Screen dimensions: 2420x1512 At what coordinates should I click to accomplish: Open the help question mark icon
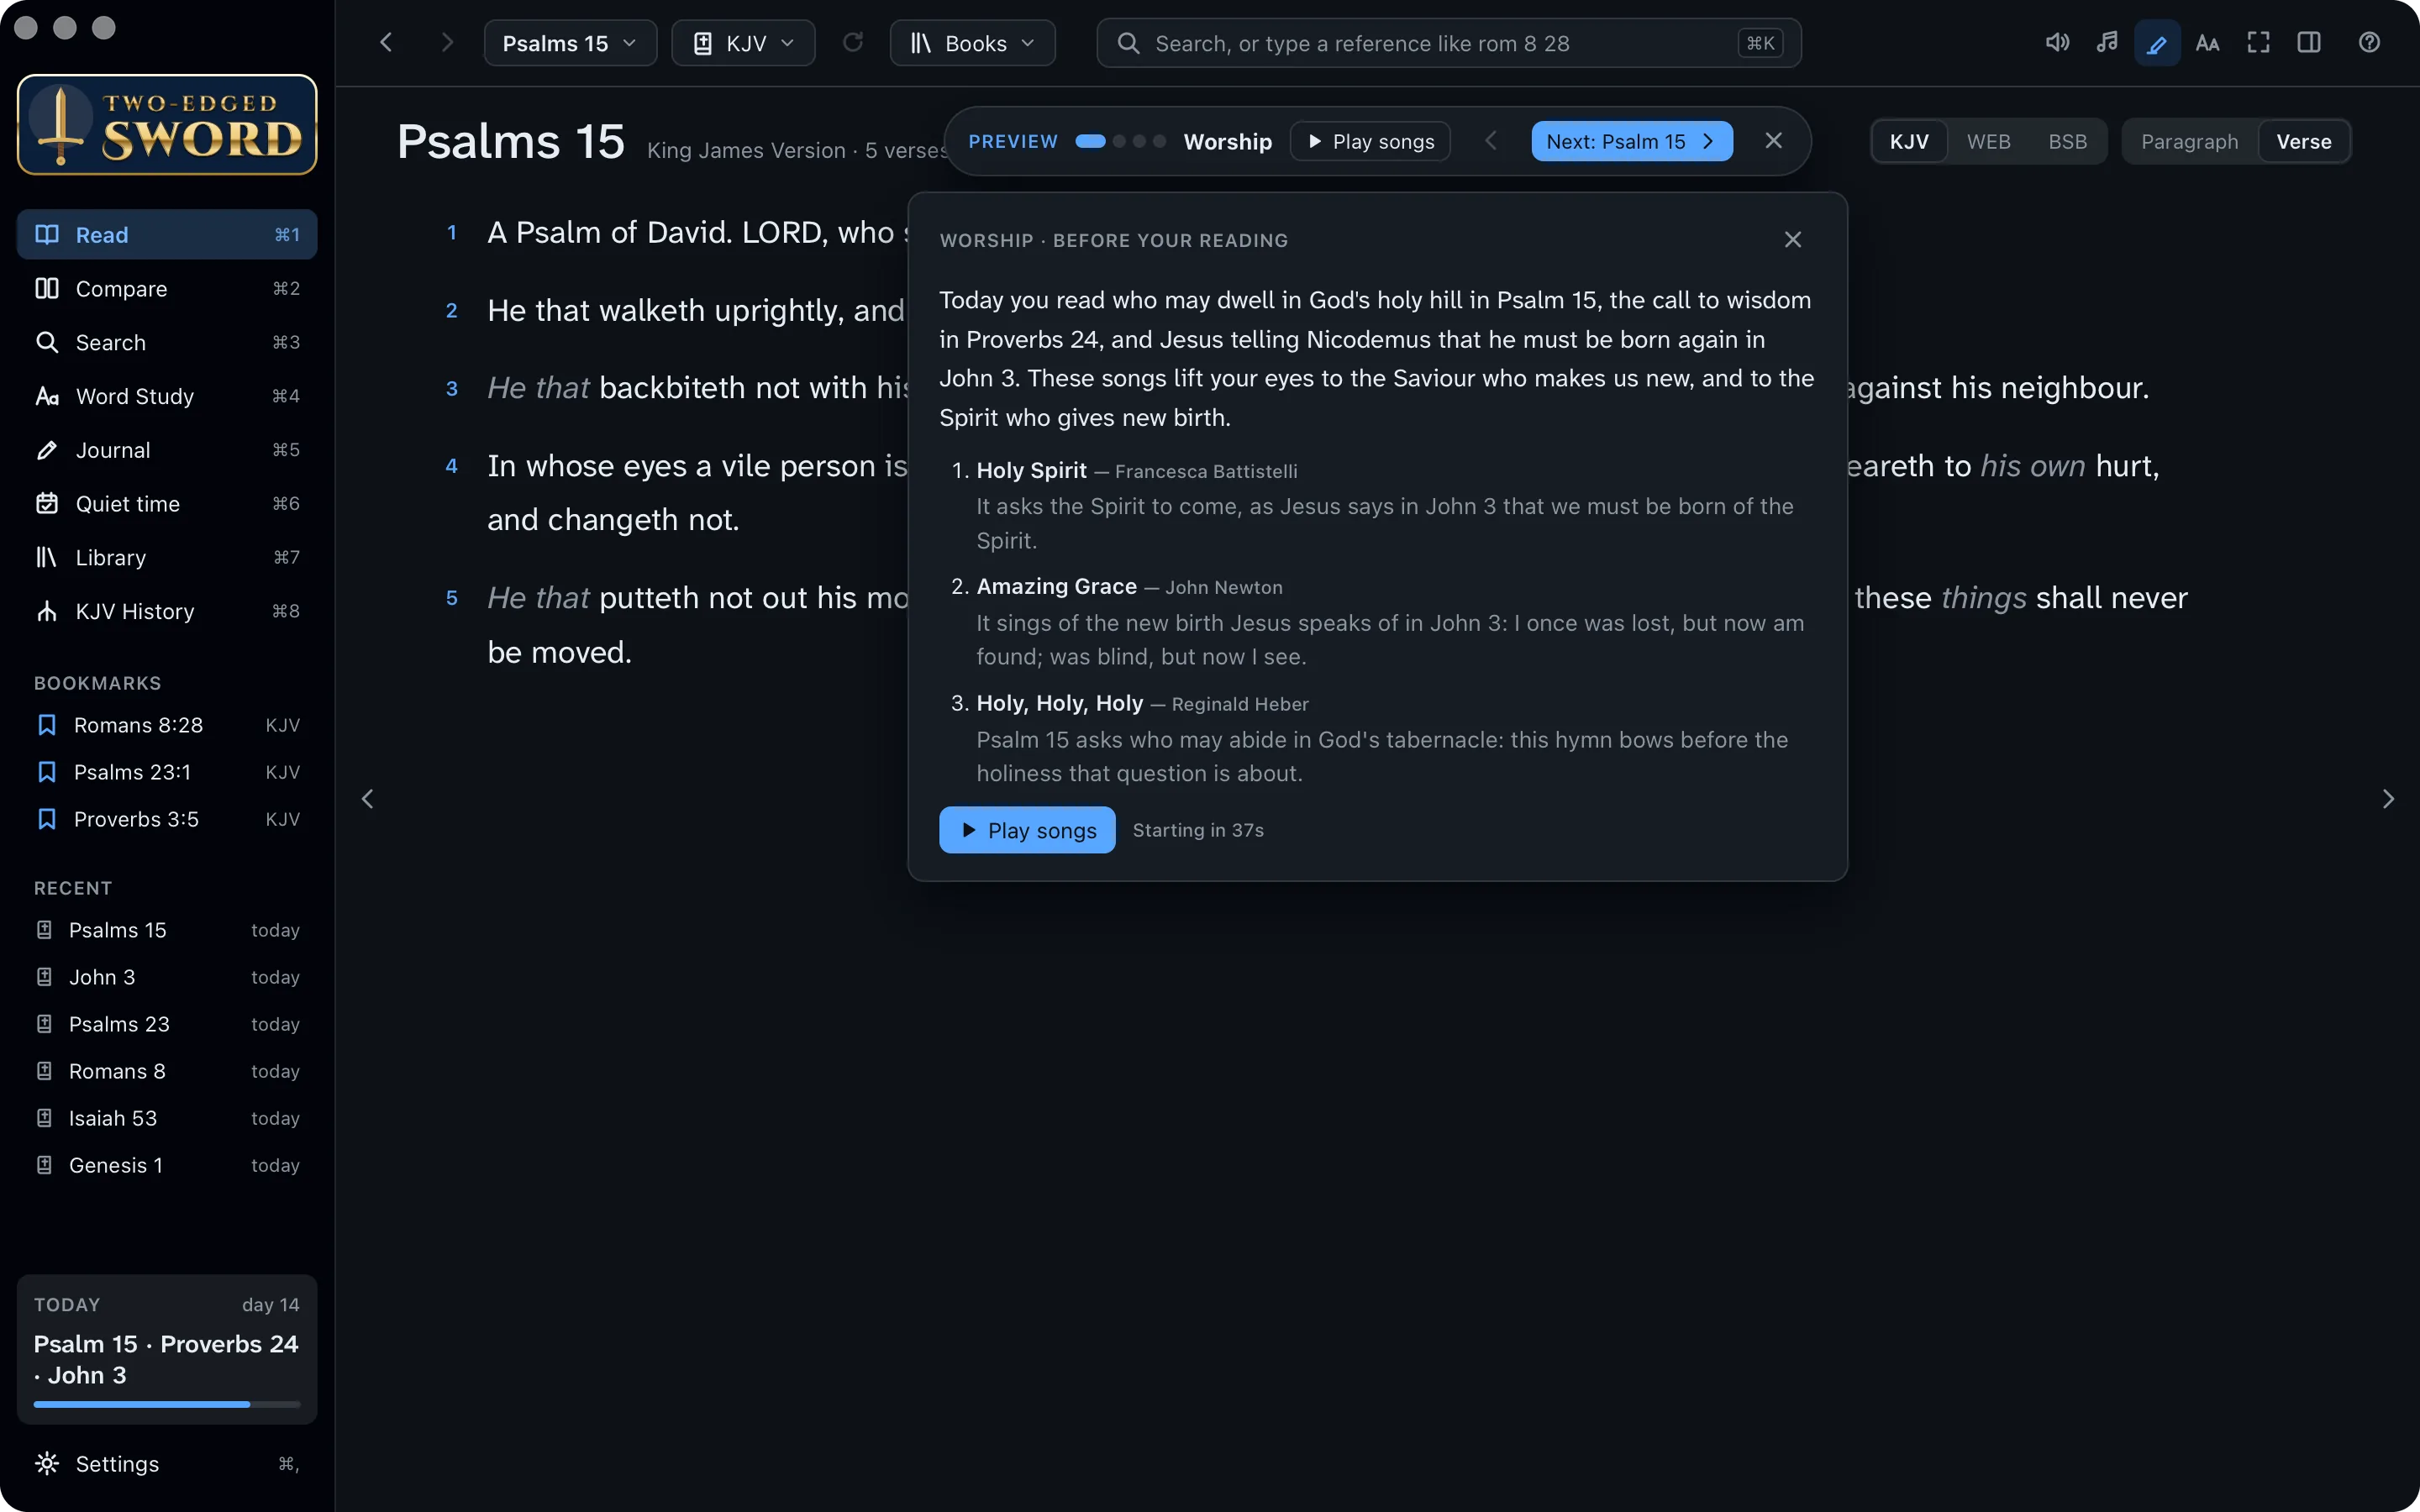2368,43
